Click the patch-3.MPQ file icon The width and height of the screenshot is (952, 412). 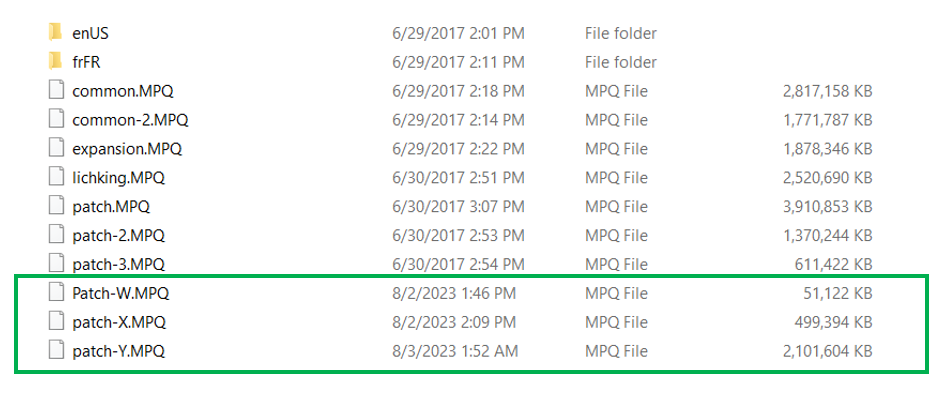click(x=55, y=265)
